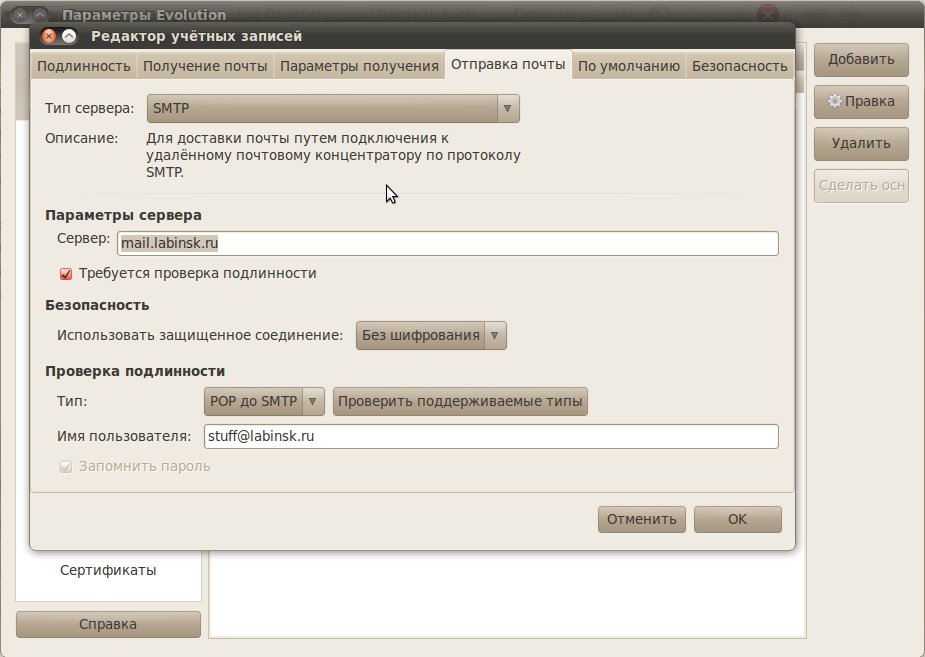
Task: Close the Редактор учётных записей dialog
Action: pos(49,37)
